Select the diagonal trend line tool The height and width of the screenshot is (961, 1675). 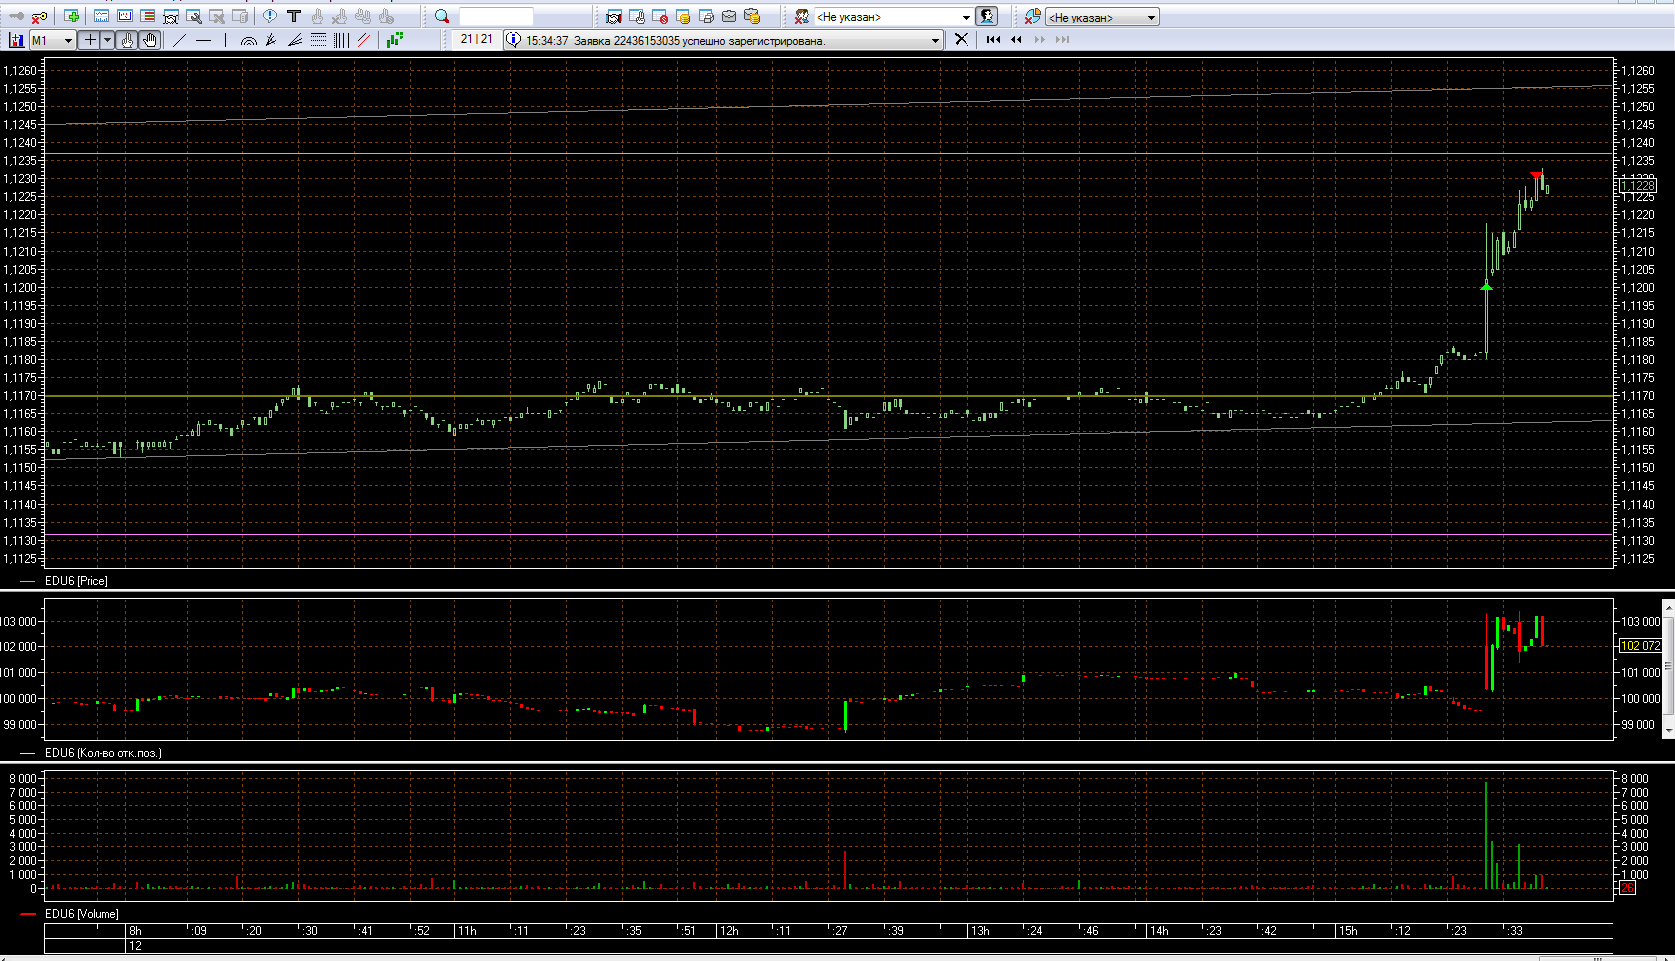pos(180,40)
